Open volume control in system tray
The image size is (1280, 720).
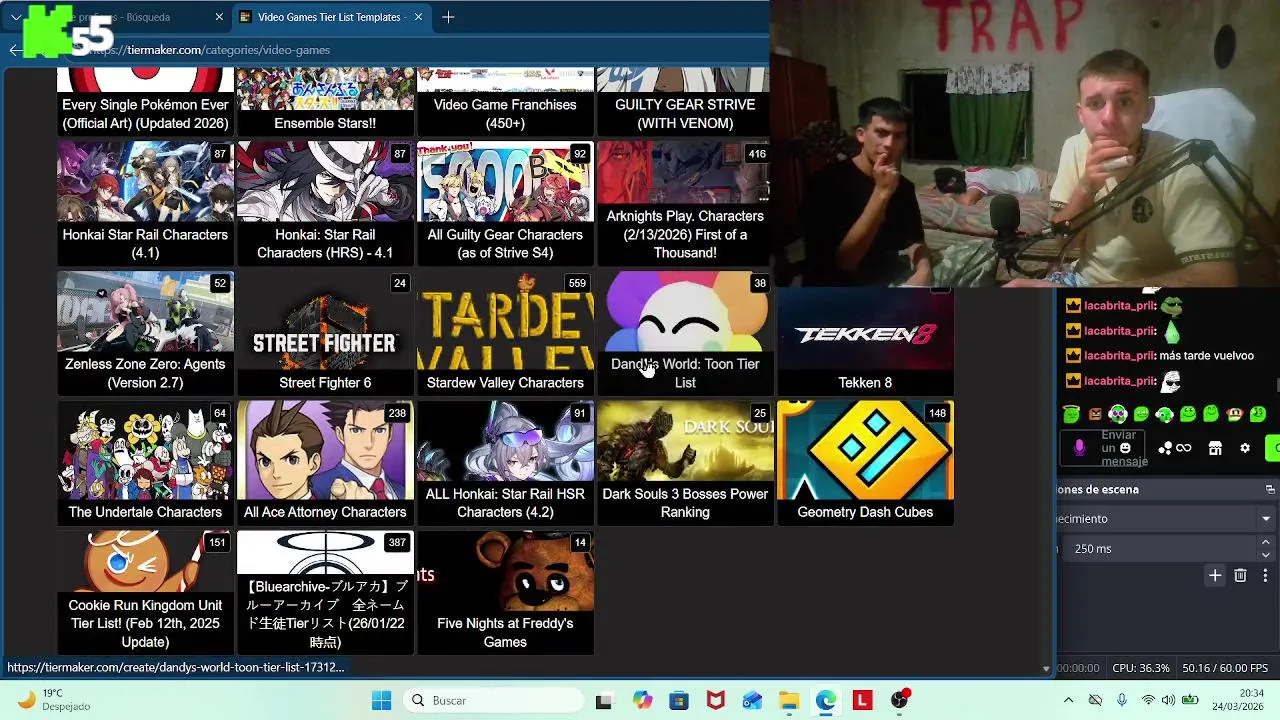[x=1169, y=701]
